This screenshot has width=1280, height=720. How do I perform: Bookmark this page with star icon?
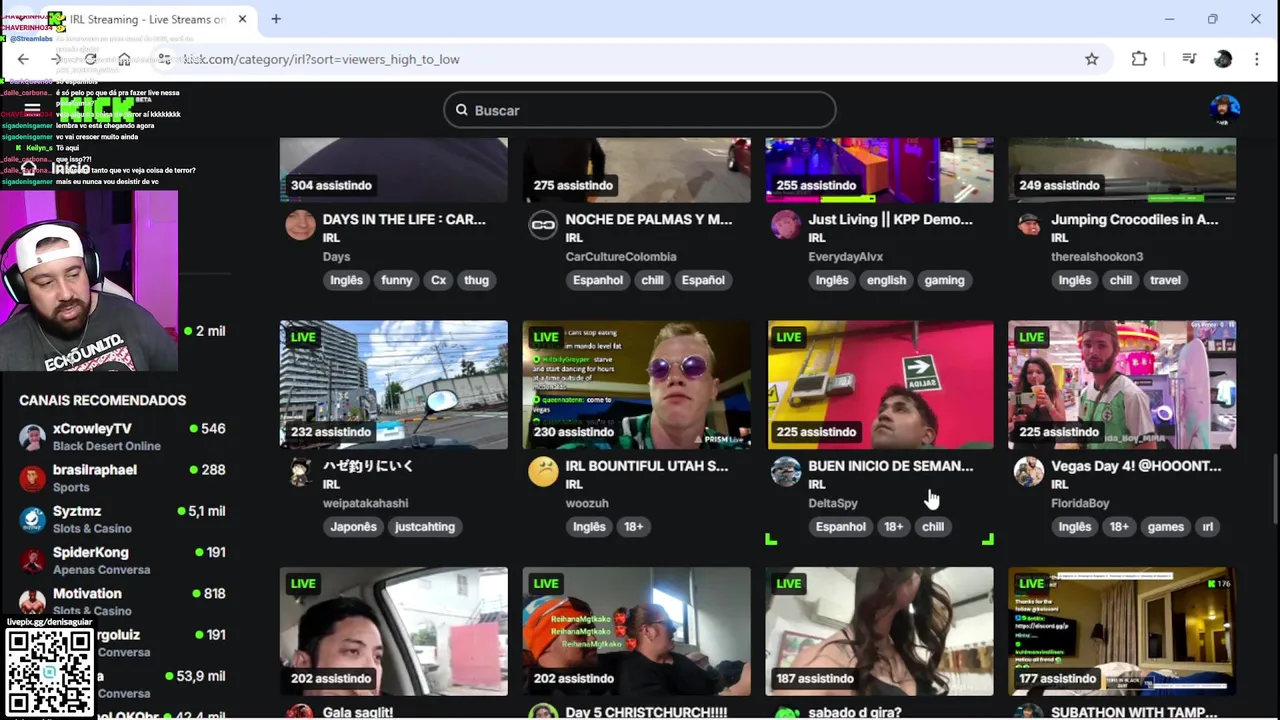click(x=1092, y=59)
